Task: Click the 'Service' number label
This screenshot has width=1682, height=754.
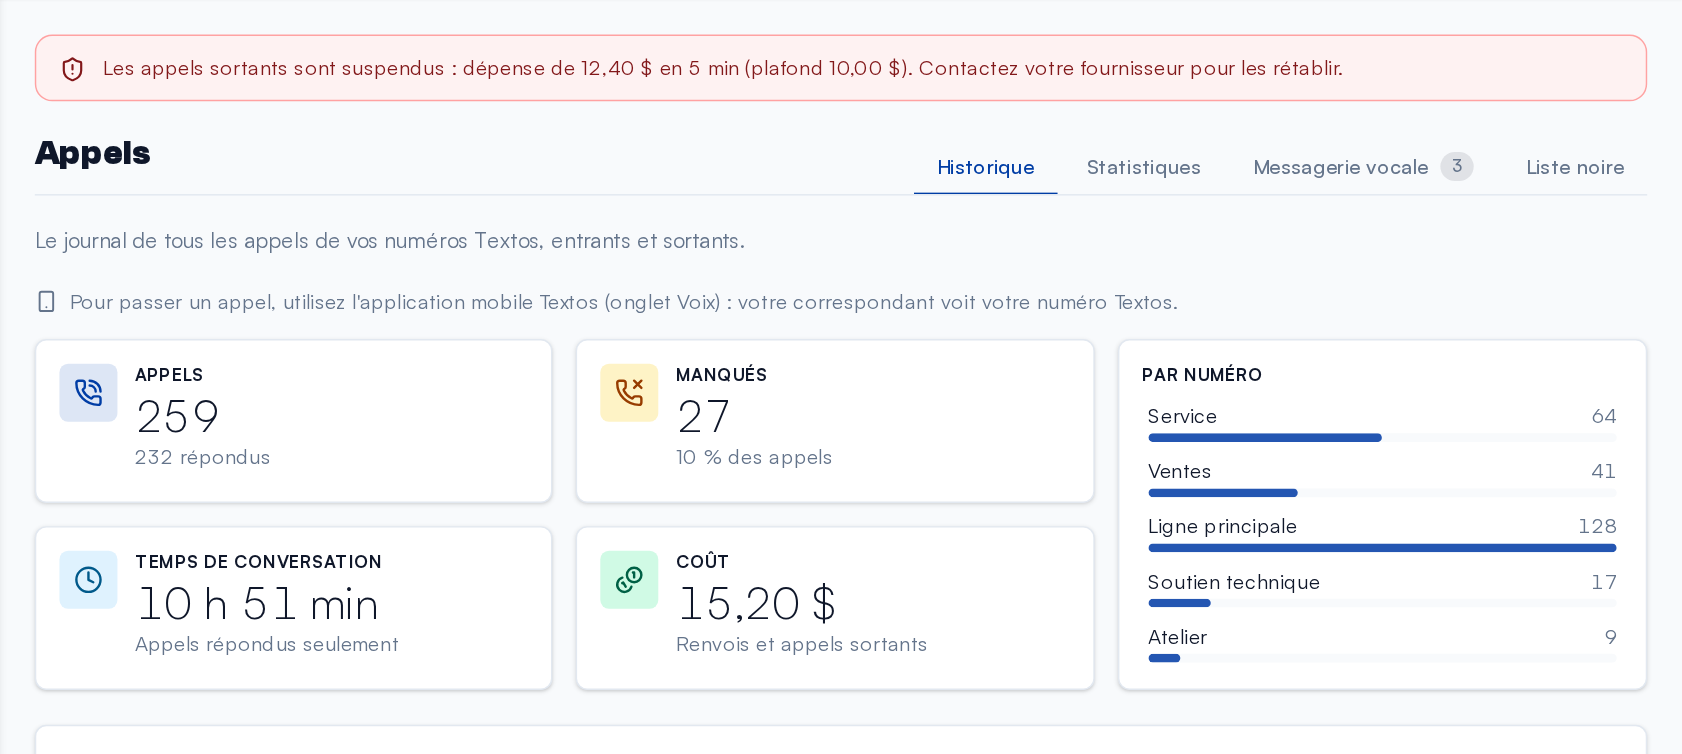Action: coord(1182,416)
